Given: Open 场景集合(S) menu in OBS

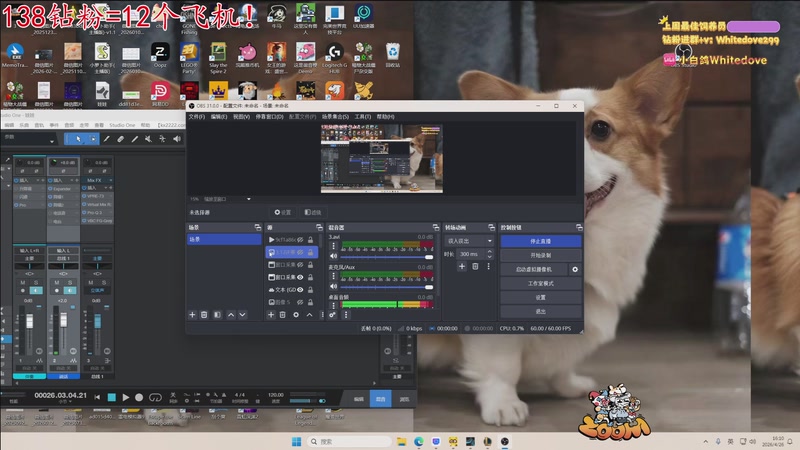Looking at the screenshot, I should click(x=335, y=117).
